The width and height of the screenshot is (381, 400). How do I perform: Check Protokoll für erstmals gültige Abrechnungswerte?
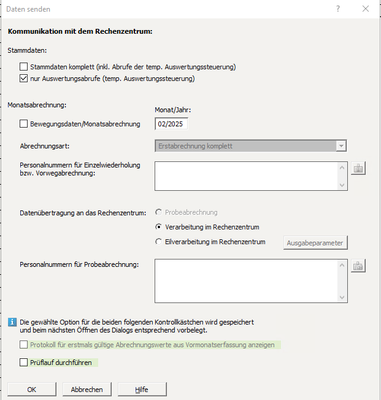[23, 345]
